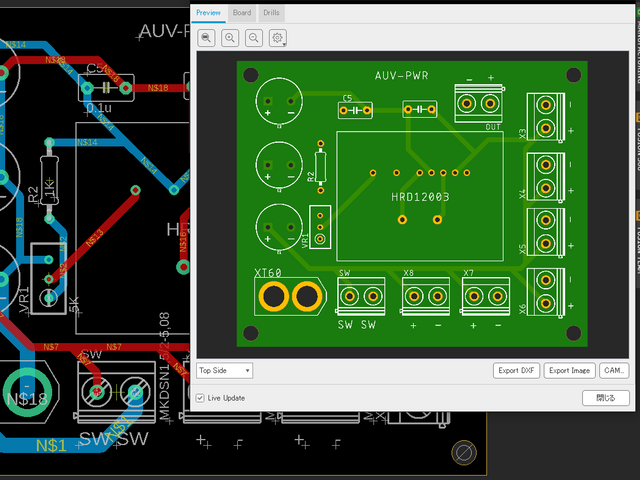The width and height of the screenshot is (640, 480).
Task: Click the X5 label in the preview
Action: (x=522, y=249)
